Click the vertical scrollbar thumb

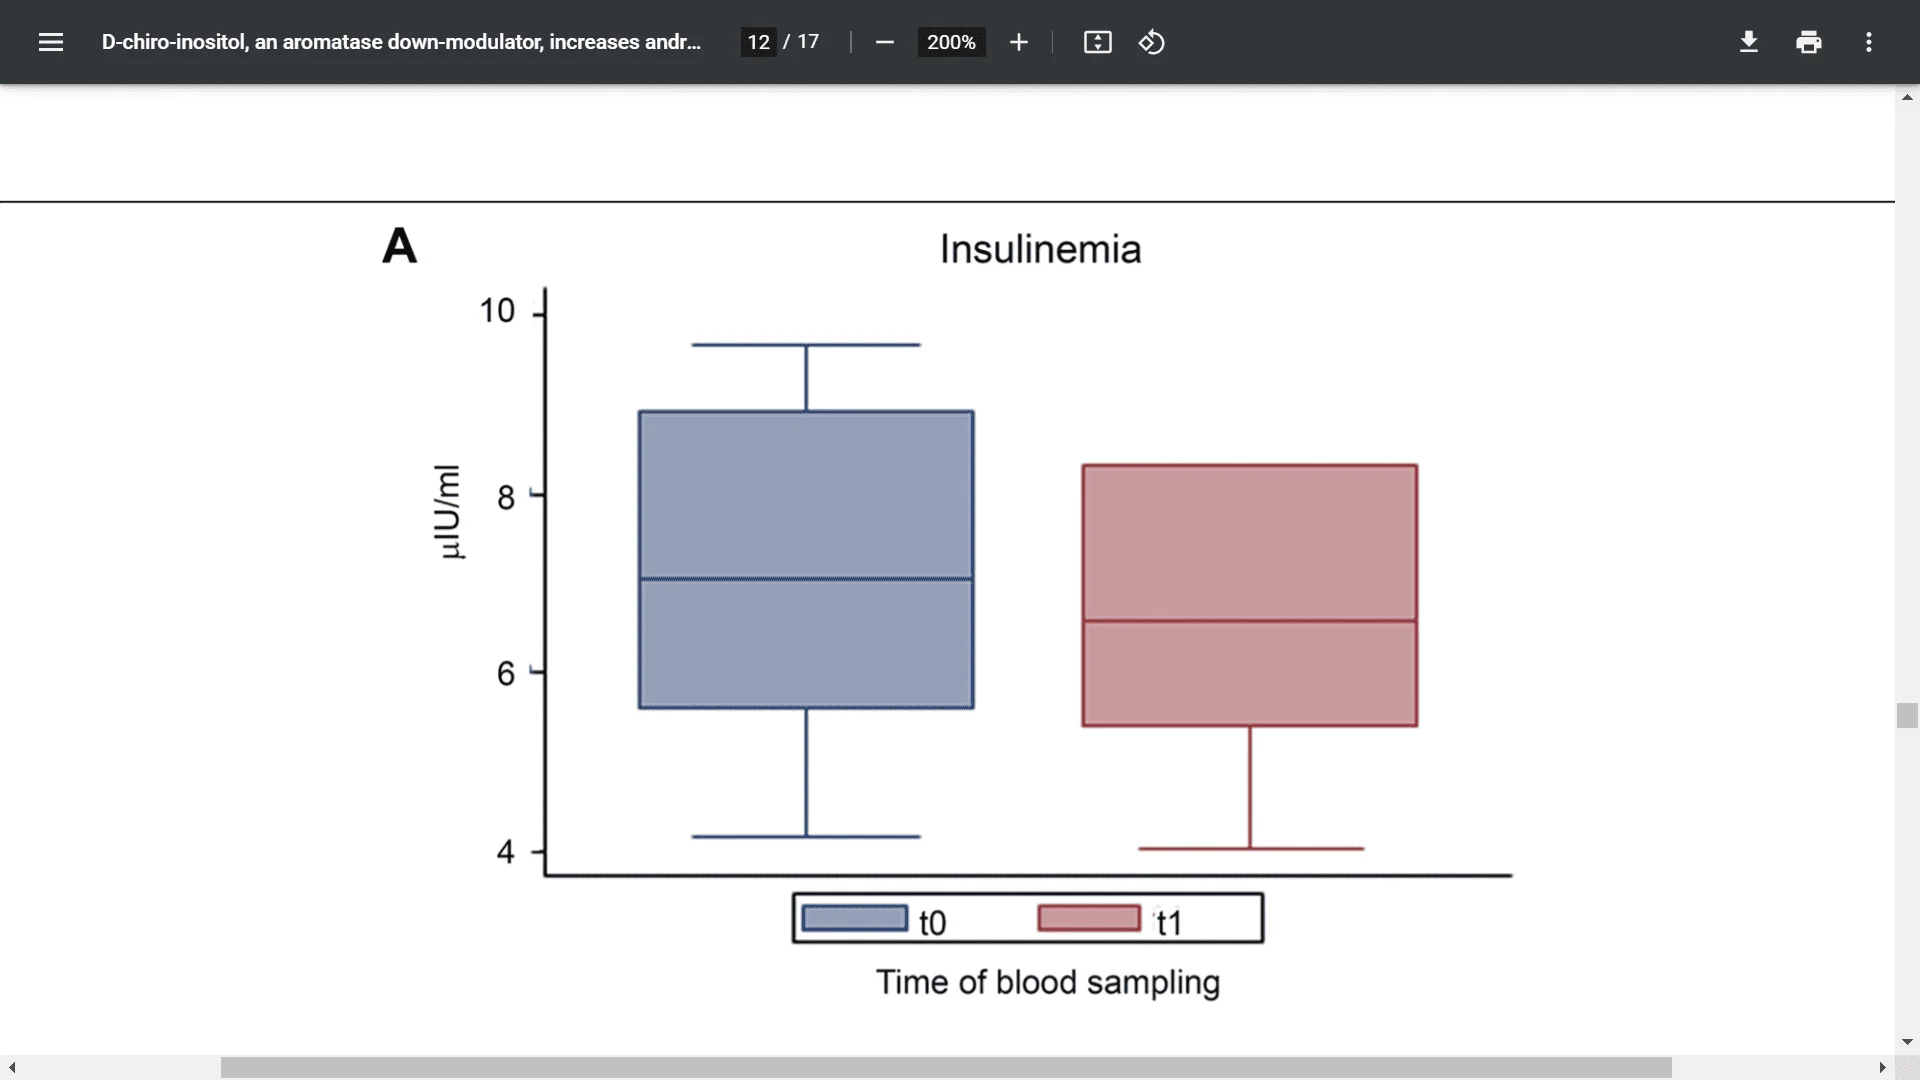click(1907, 715)
